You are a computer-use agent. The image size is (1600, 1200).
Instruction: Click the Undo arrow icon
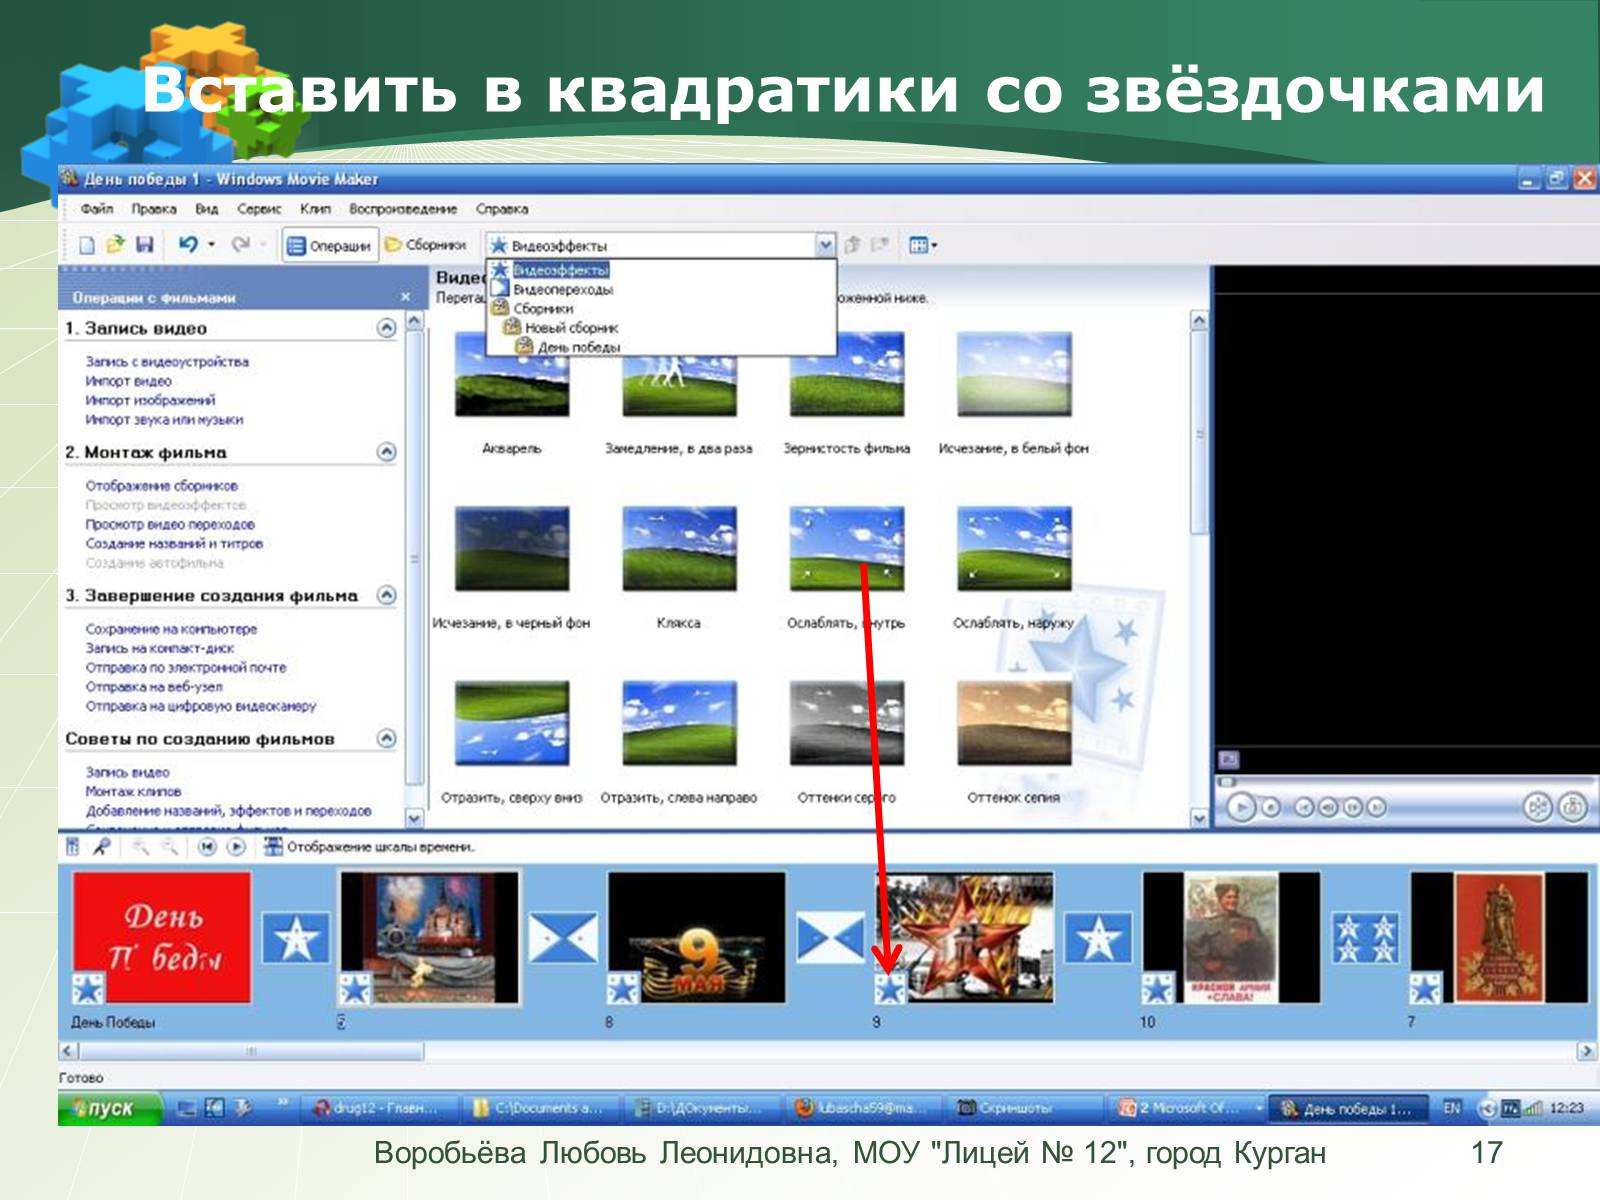[188, 243]
